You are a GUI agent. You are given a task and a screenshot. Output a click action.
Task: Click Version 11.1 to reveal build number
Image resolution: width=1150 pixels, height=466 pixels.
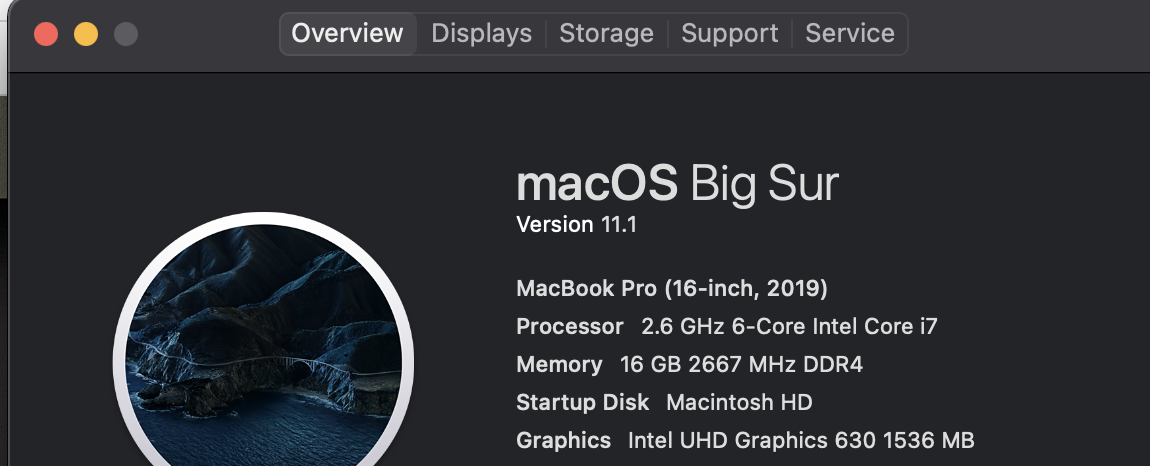pyautogui.click(x=576, y=225)
